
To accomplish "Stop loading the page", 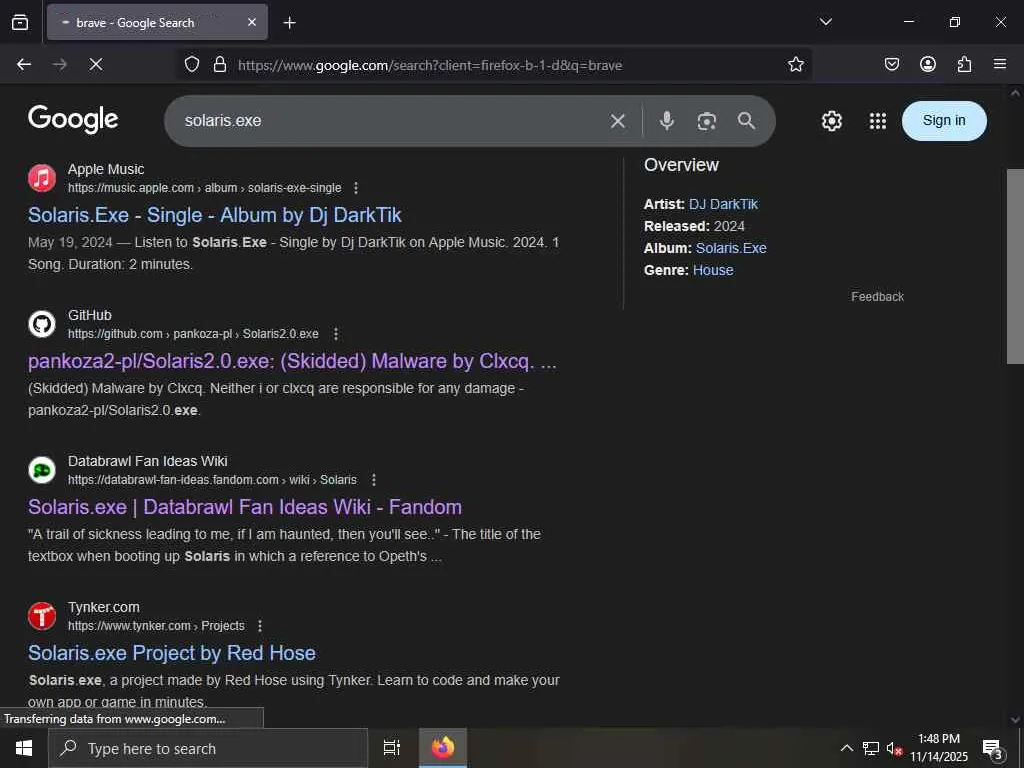I will point(95,64).
